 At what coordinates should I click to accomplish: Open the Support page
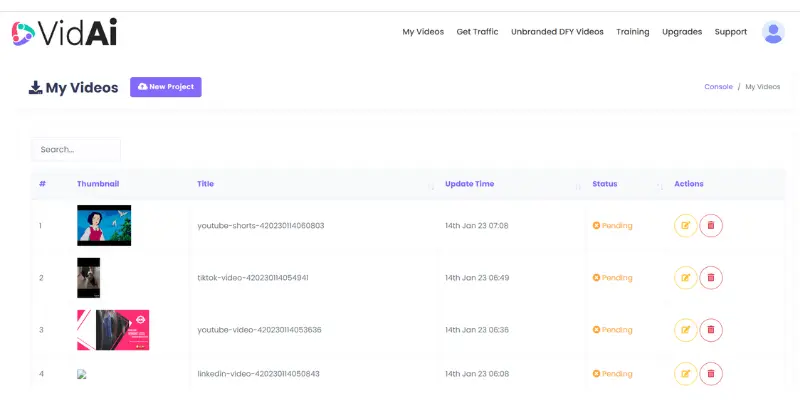click(731, 32)
